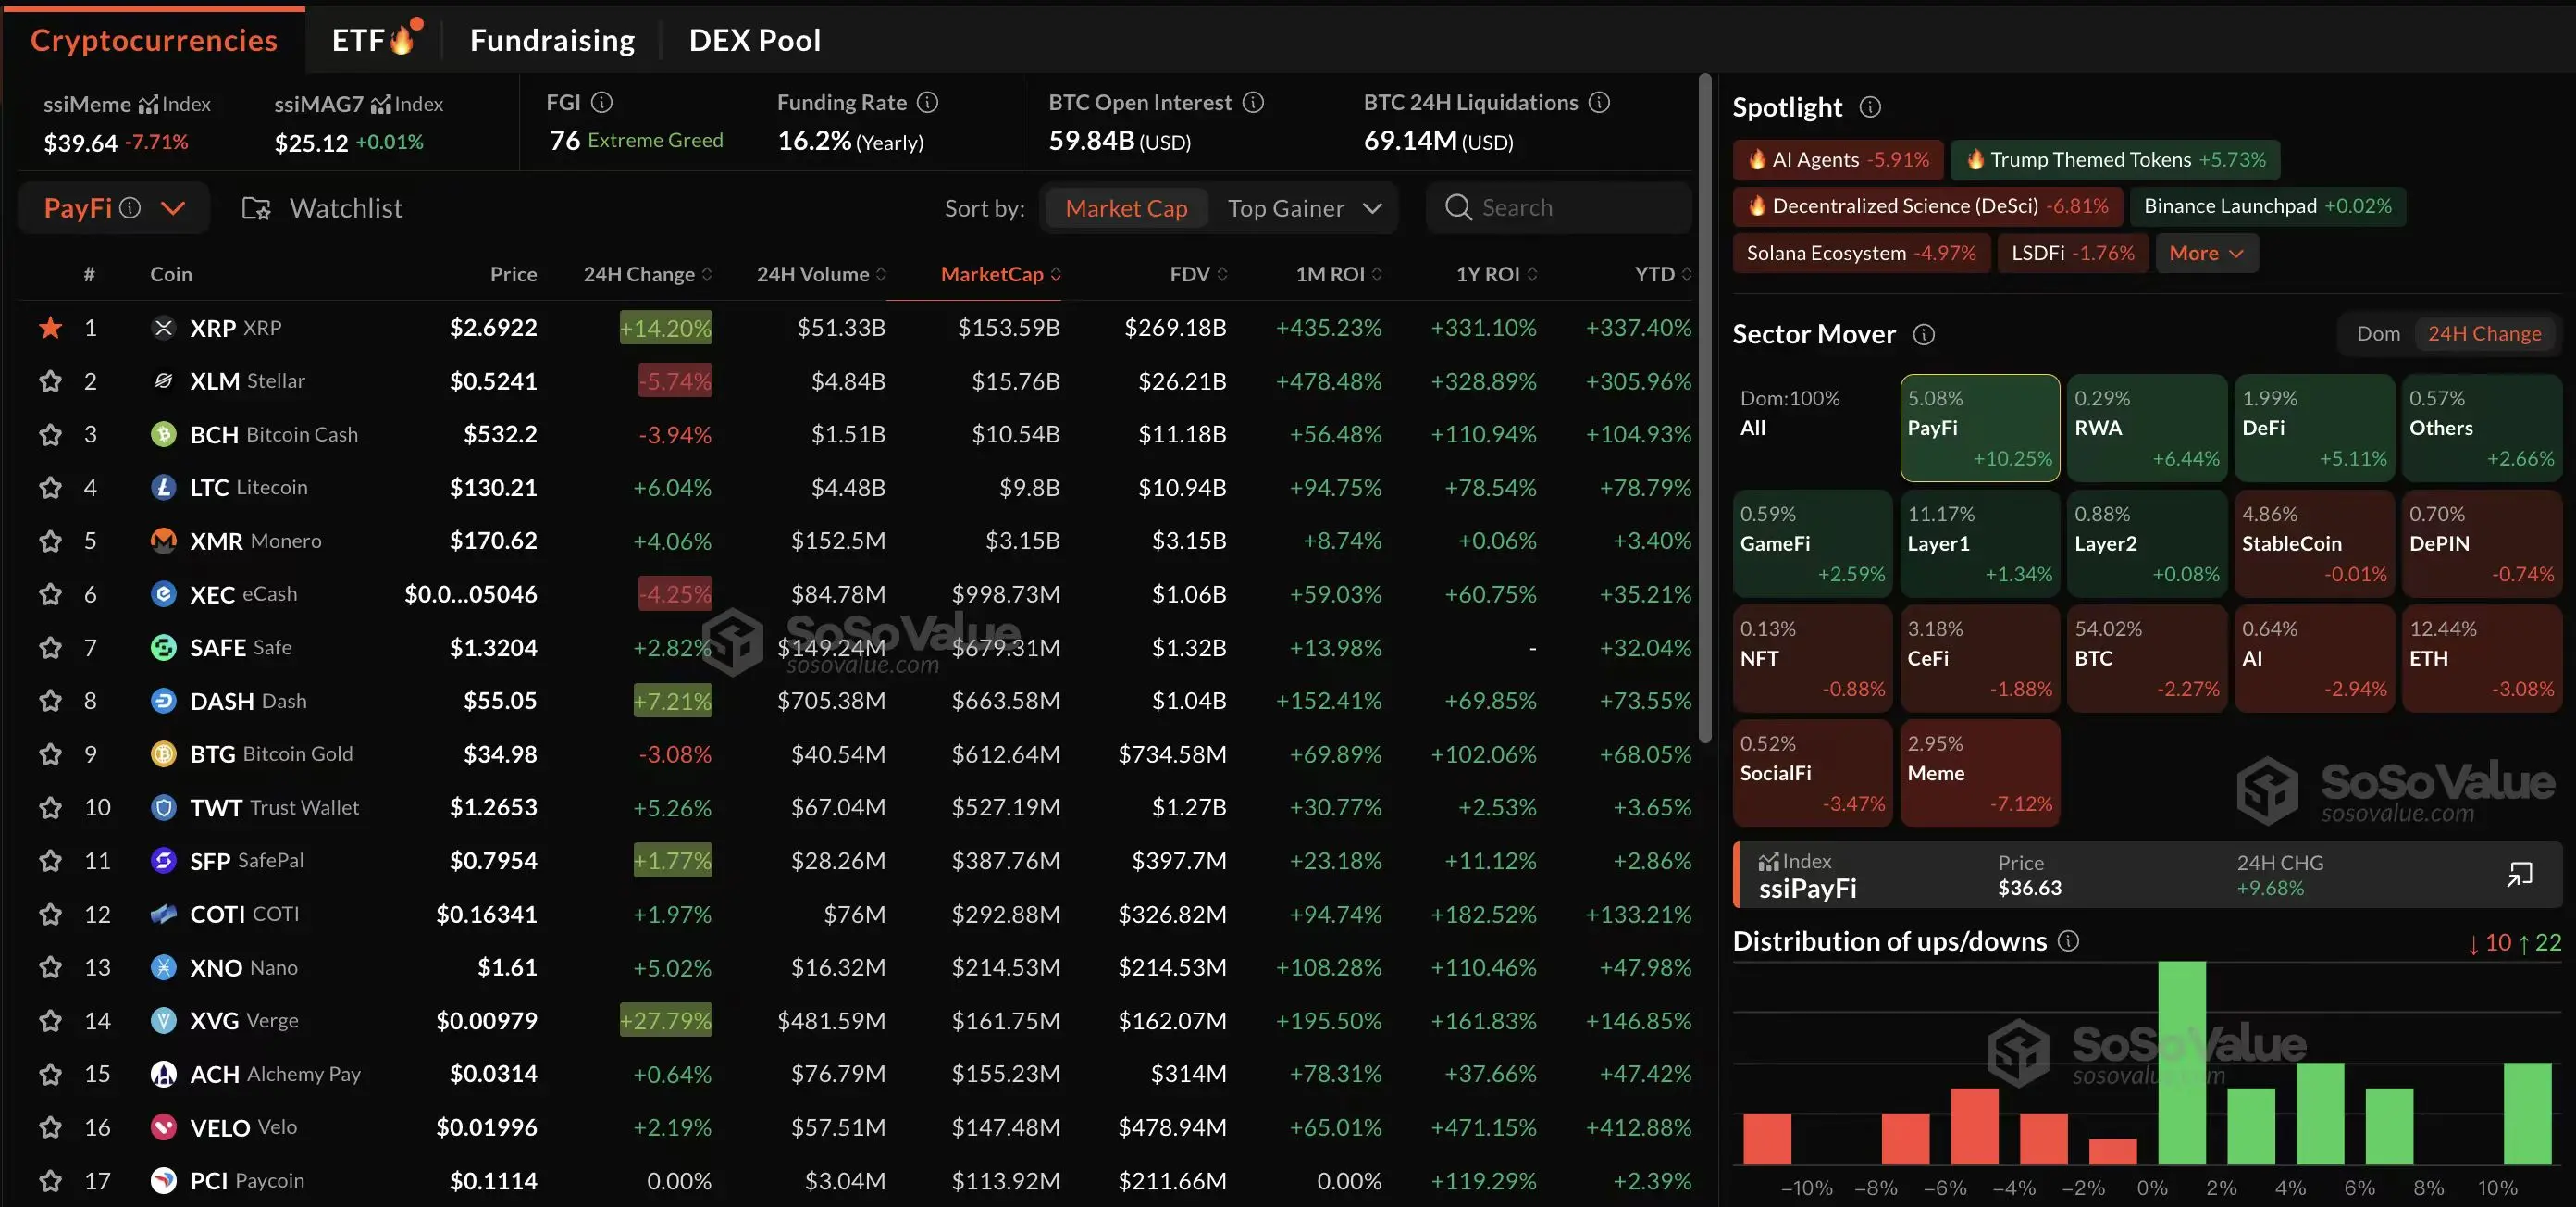Select the AI Agents spotlight tag

[x=1838, y=160]
